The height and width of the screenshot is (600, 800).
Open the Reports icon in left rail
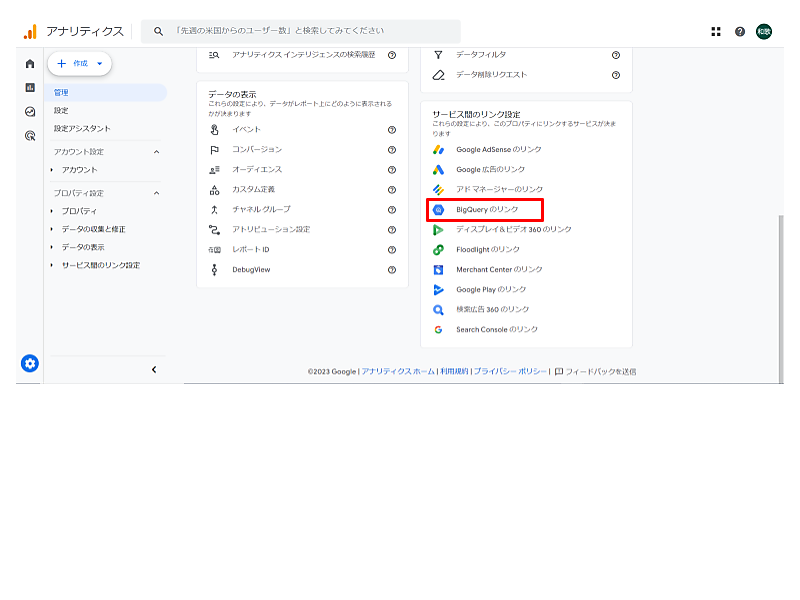(x=30, y=88)
